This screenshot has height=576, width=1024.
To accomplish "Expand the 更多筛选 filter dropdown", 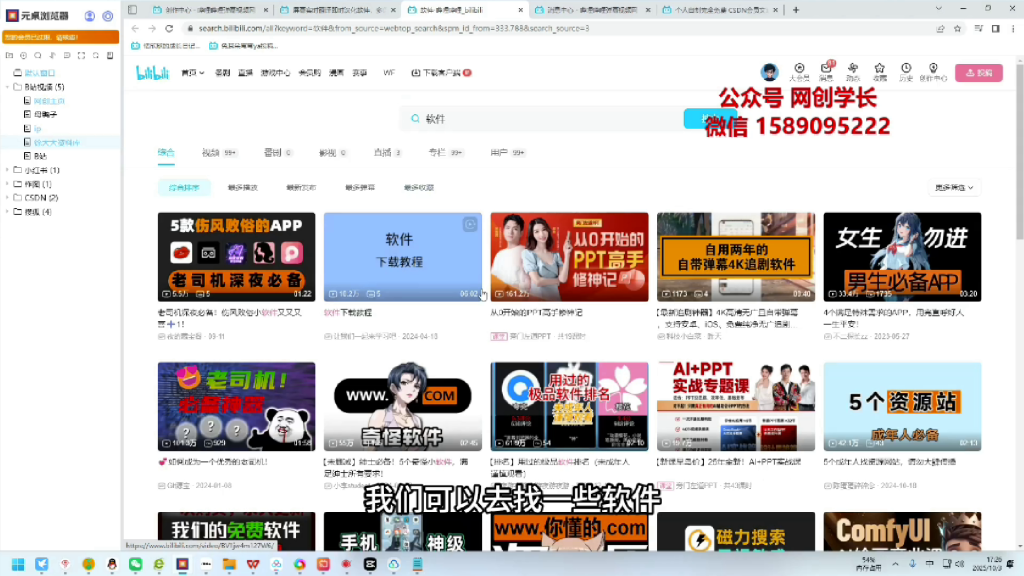I will [x=953, y=186].
